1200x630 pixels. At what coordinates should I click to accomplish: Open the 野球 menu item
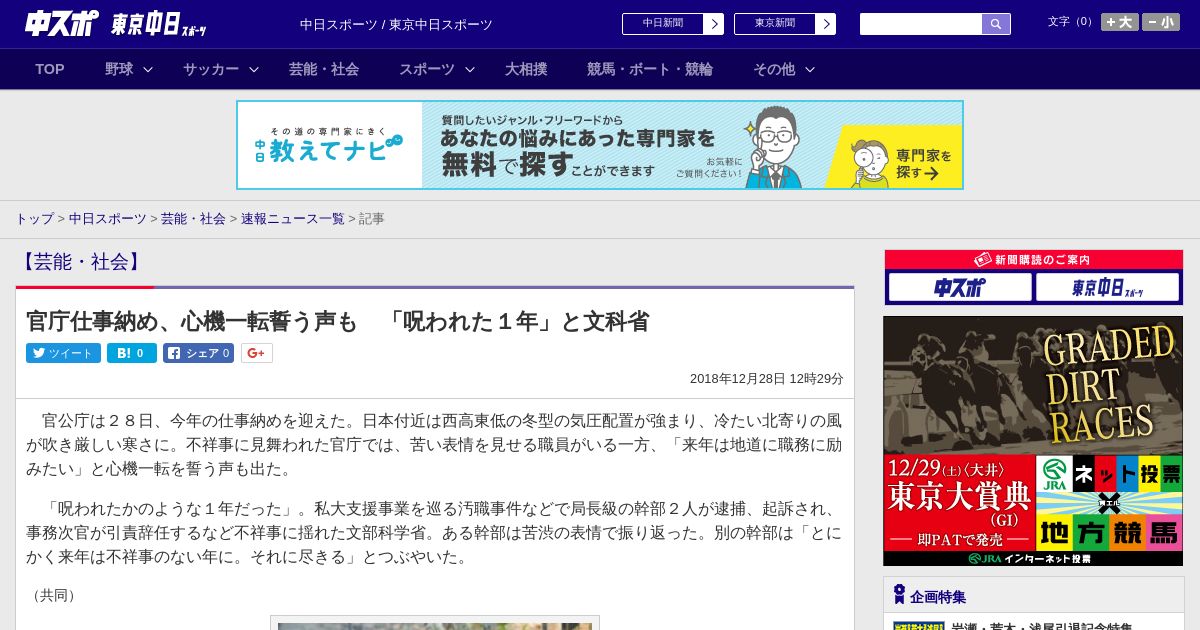click(119, 69)
